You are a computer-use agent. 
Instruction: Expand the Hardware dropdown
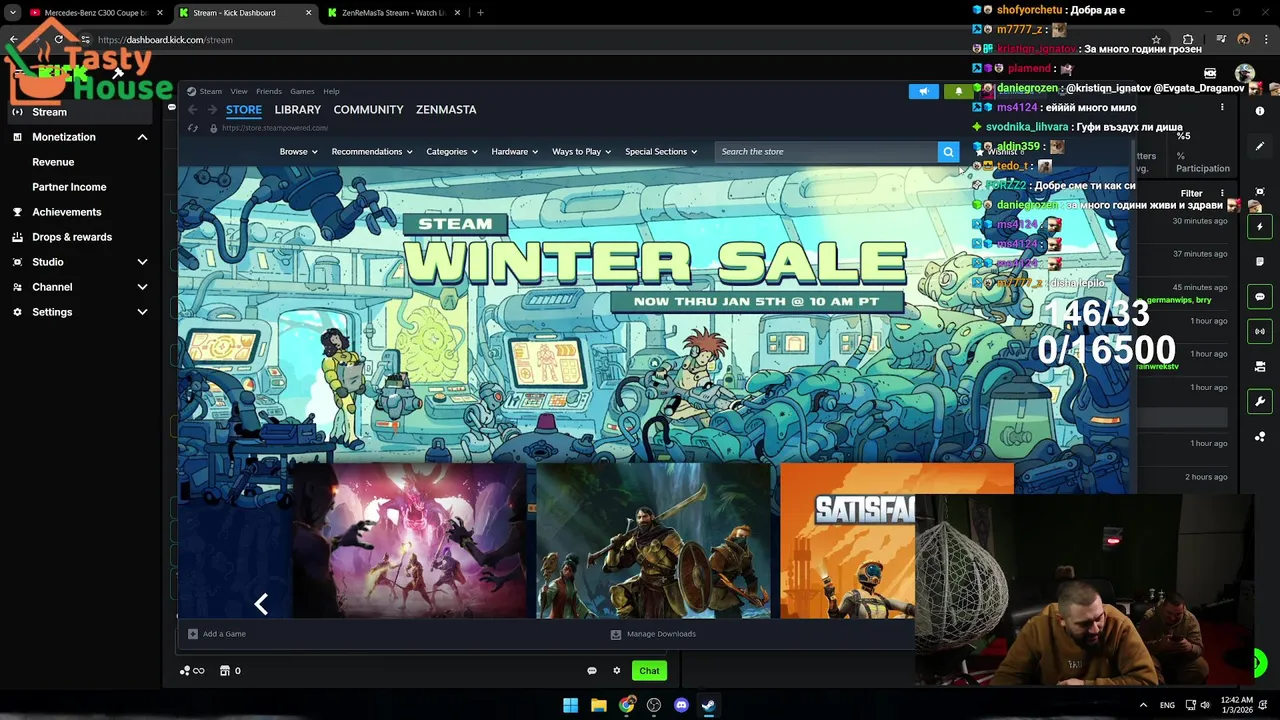[x=514, y=152]
